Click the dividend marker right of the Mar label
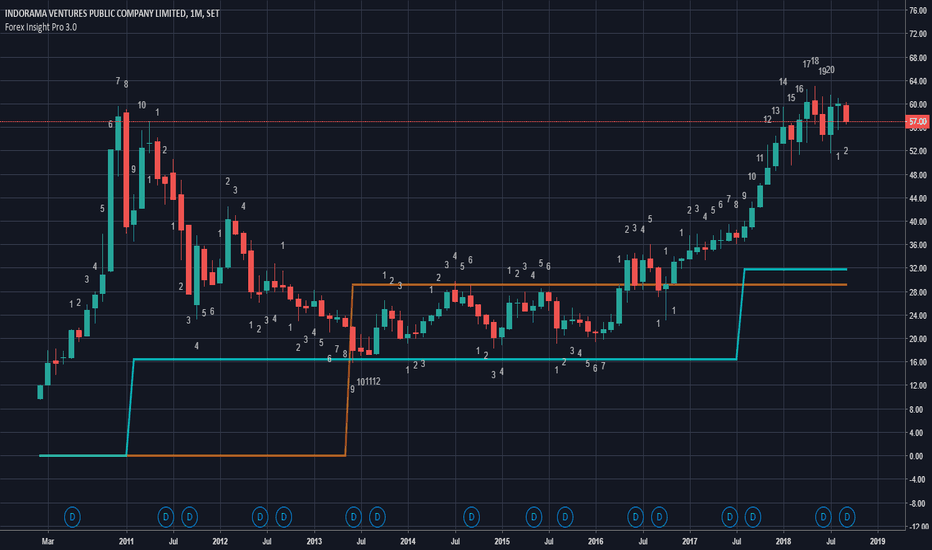 coord(72,517)
